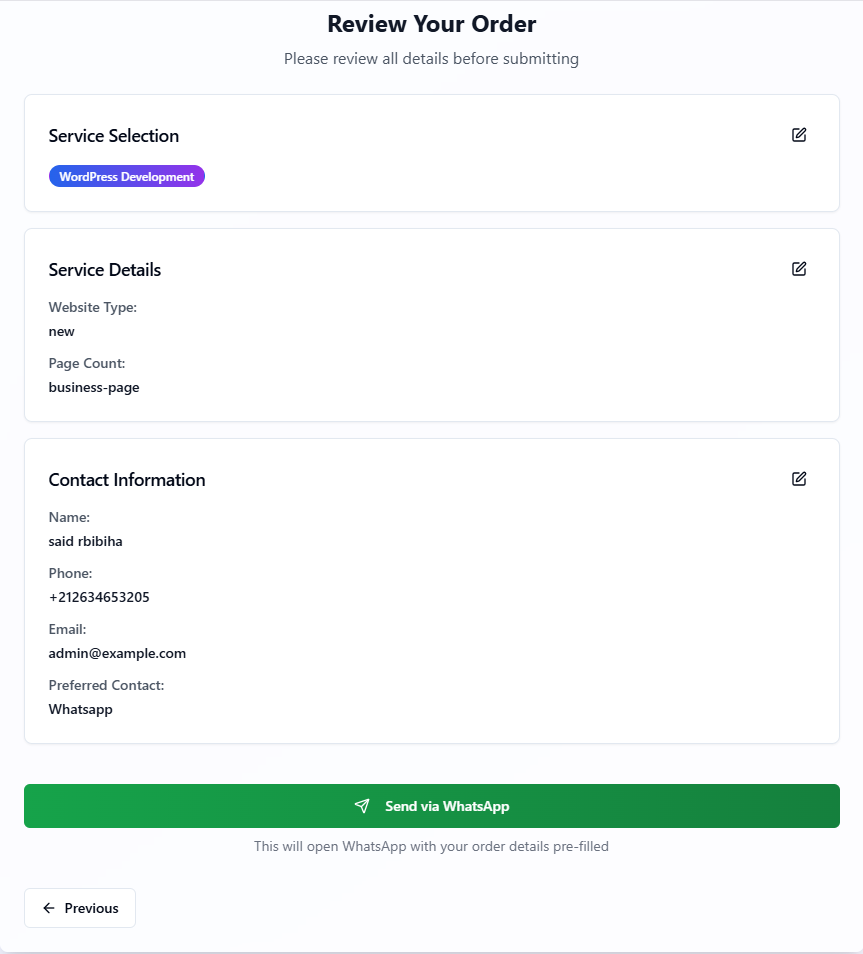
Task: Select the phone number +212634653205
Action: (x=99, y=597)
